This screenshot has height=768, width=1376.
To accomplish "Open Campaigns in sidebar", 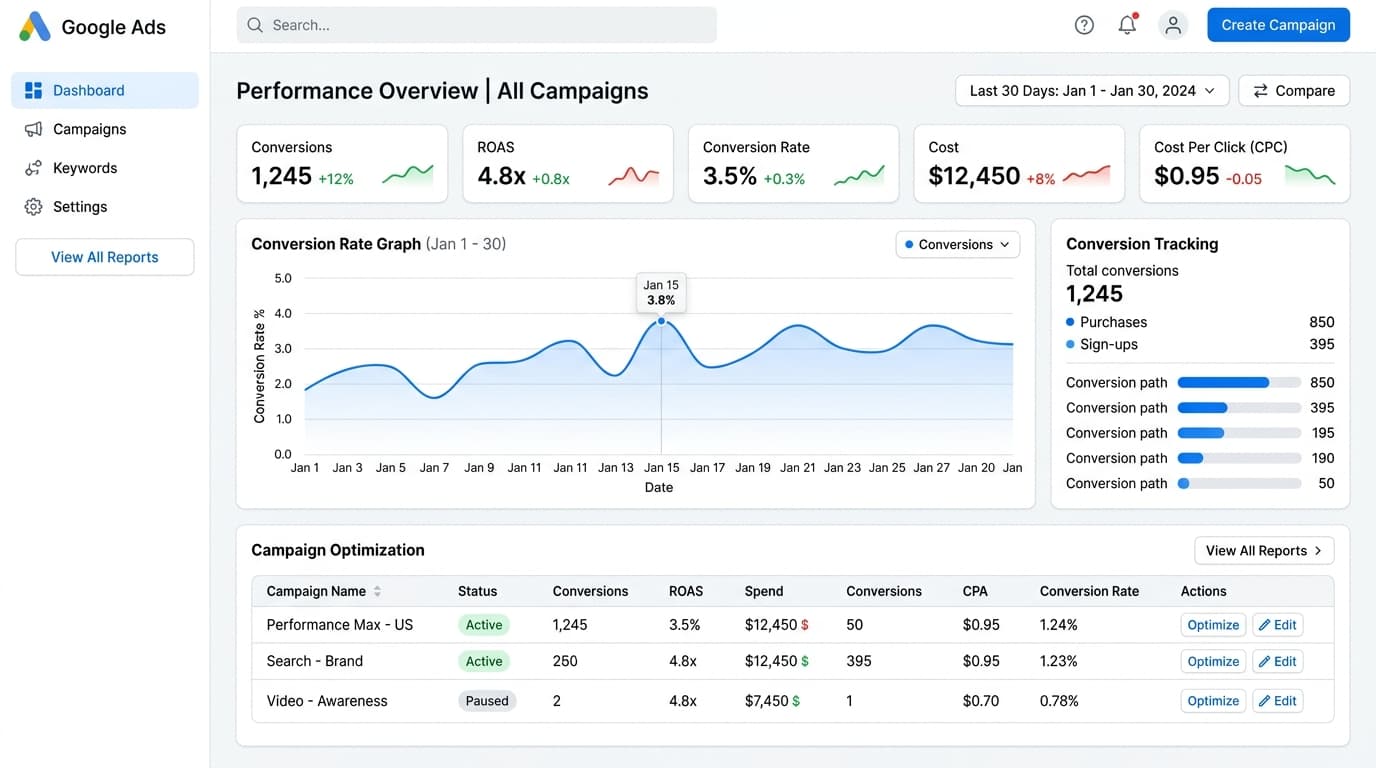I will click(x=105, y=129).
